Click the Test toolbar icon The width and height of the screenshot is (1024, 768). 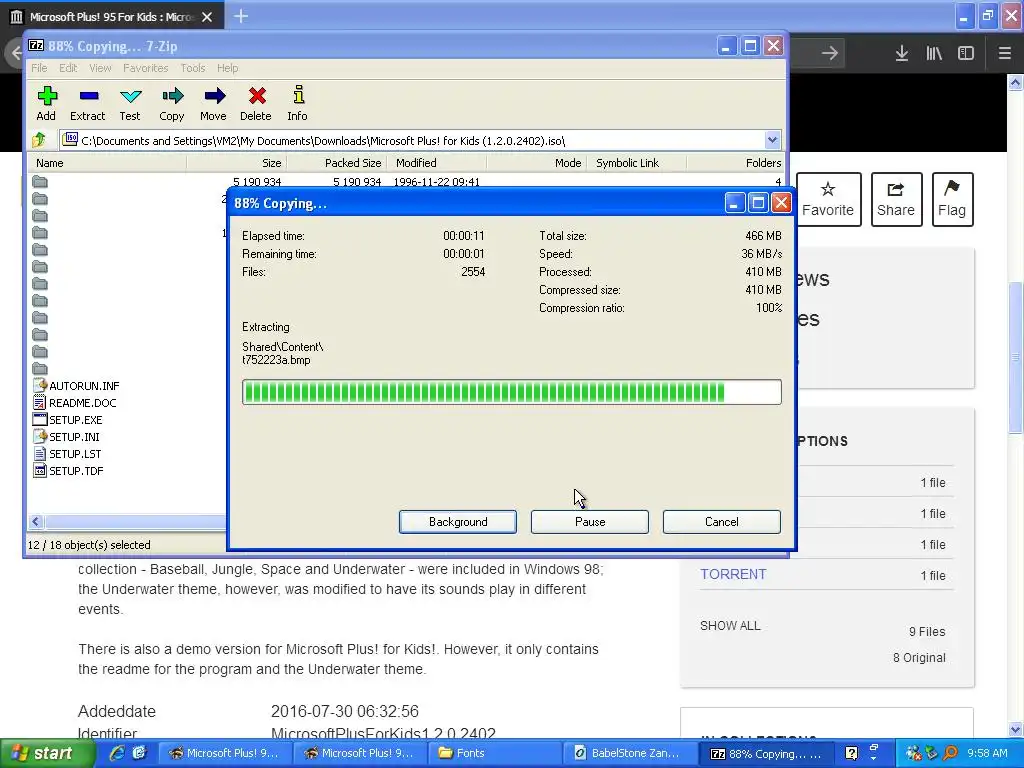pos(130,103)
